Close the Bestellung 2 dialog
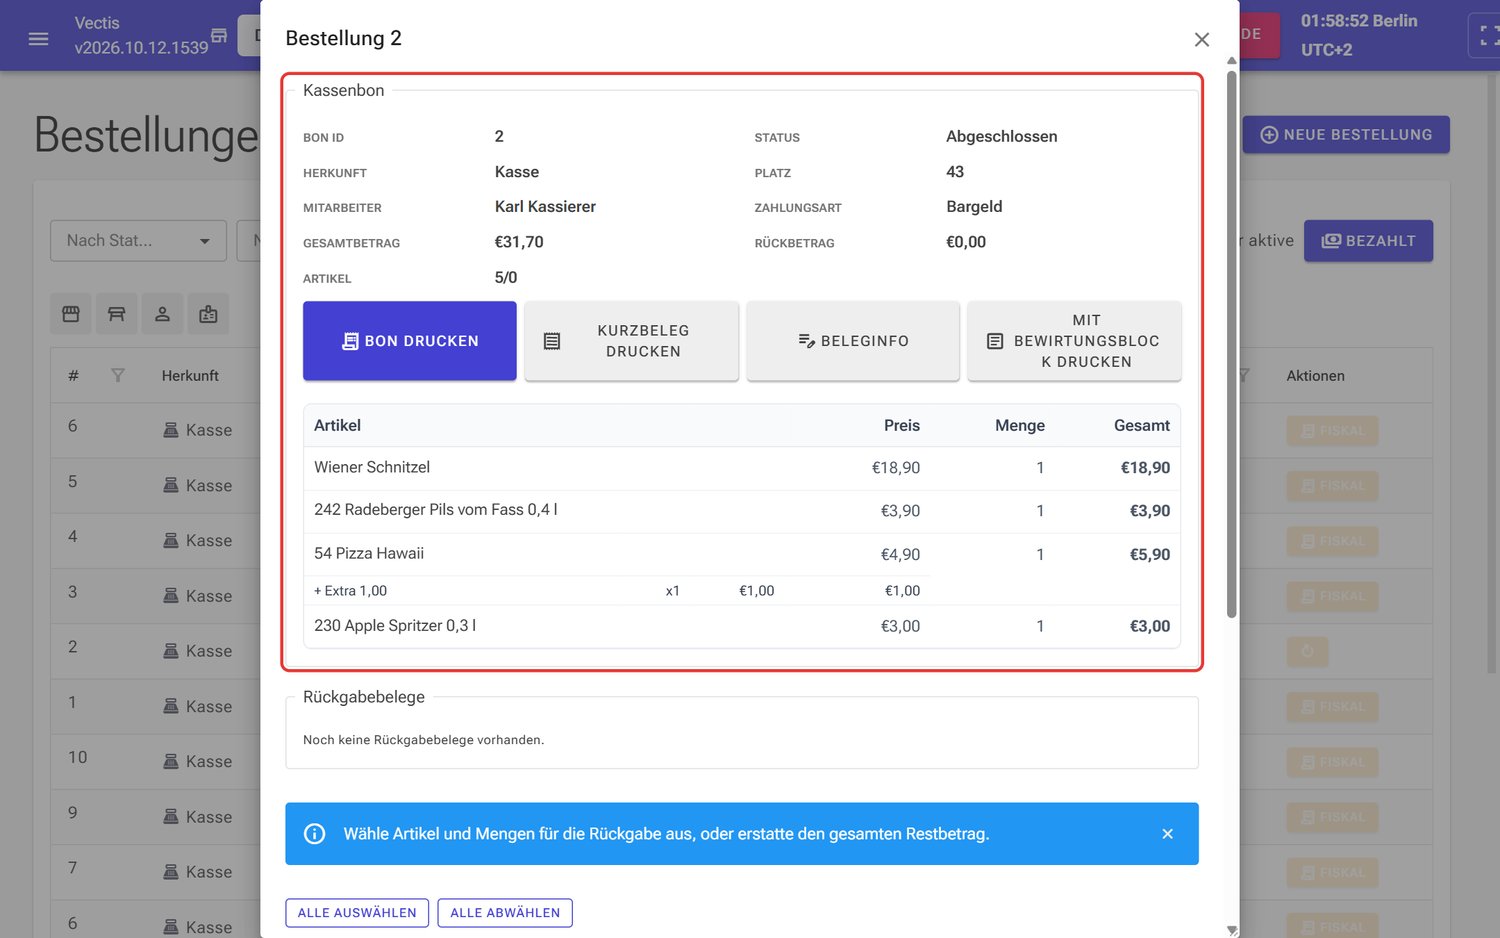The width and height of the screenshot is (1500, 938). coord(1202,39)
